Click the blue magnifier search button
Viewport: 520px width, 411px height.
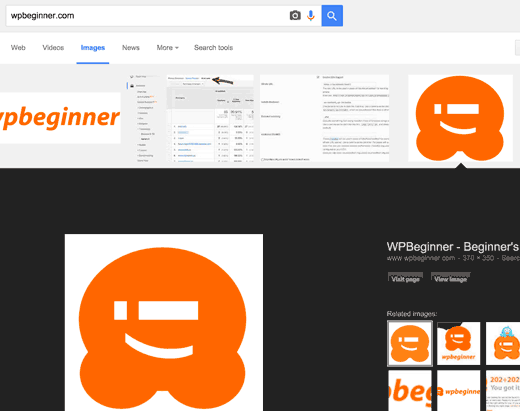click(332, 15)
